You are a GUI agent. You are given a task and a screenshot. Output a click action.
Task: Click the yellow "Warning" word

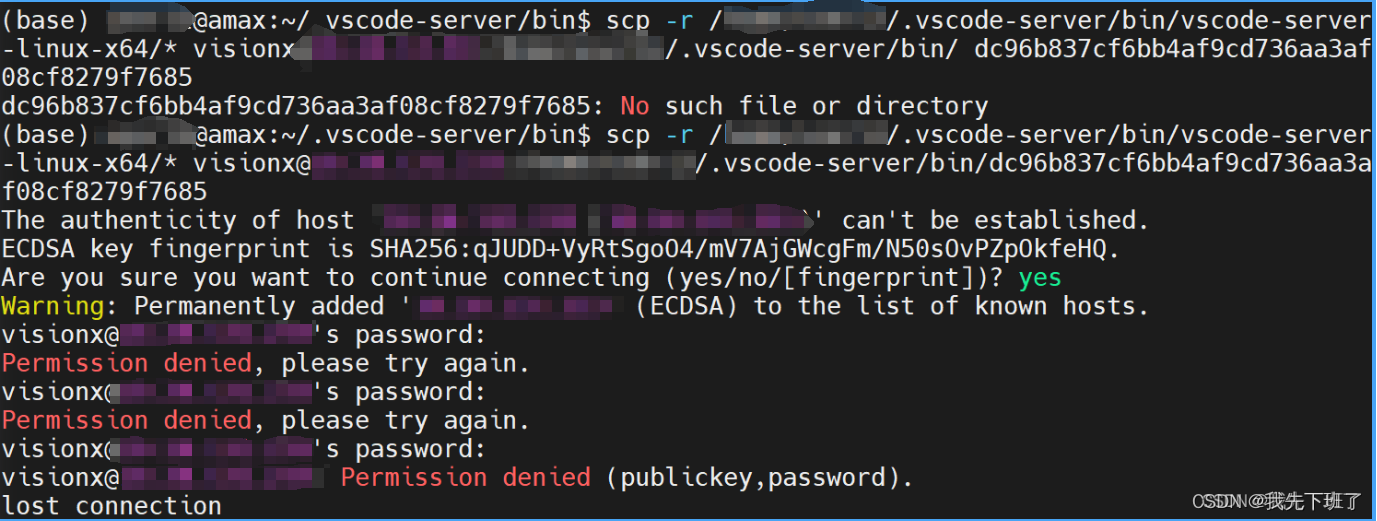pyautogui.click(x=52, y=306)
